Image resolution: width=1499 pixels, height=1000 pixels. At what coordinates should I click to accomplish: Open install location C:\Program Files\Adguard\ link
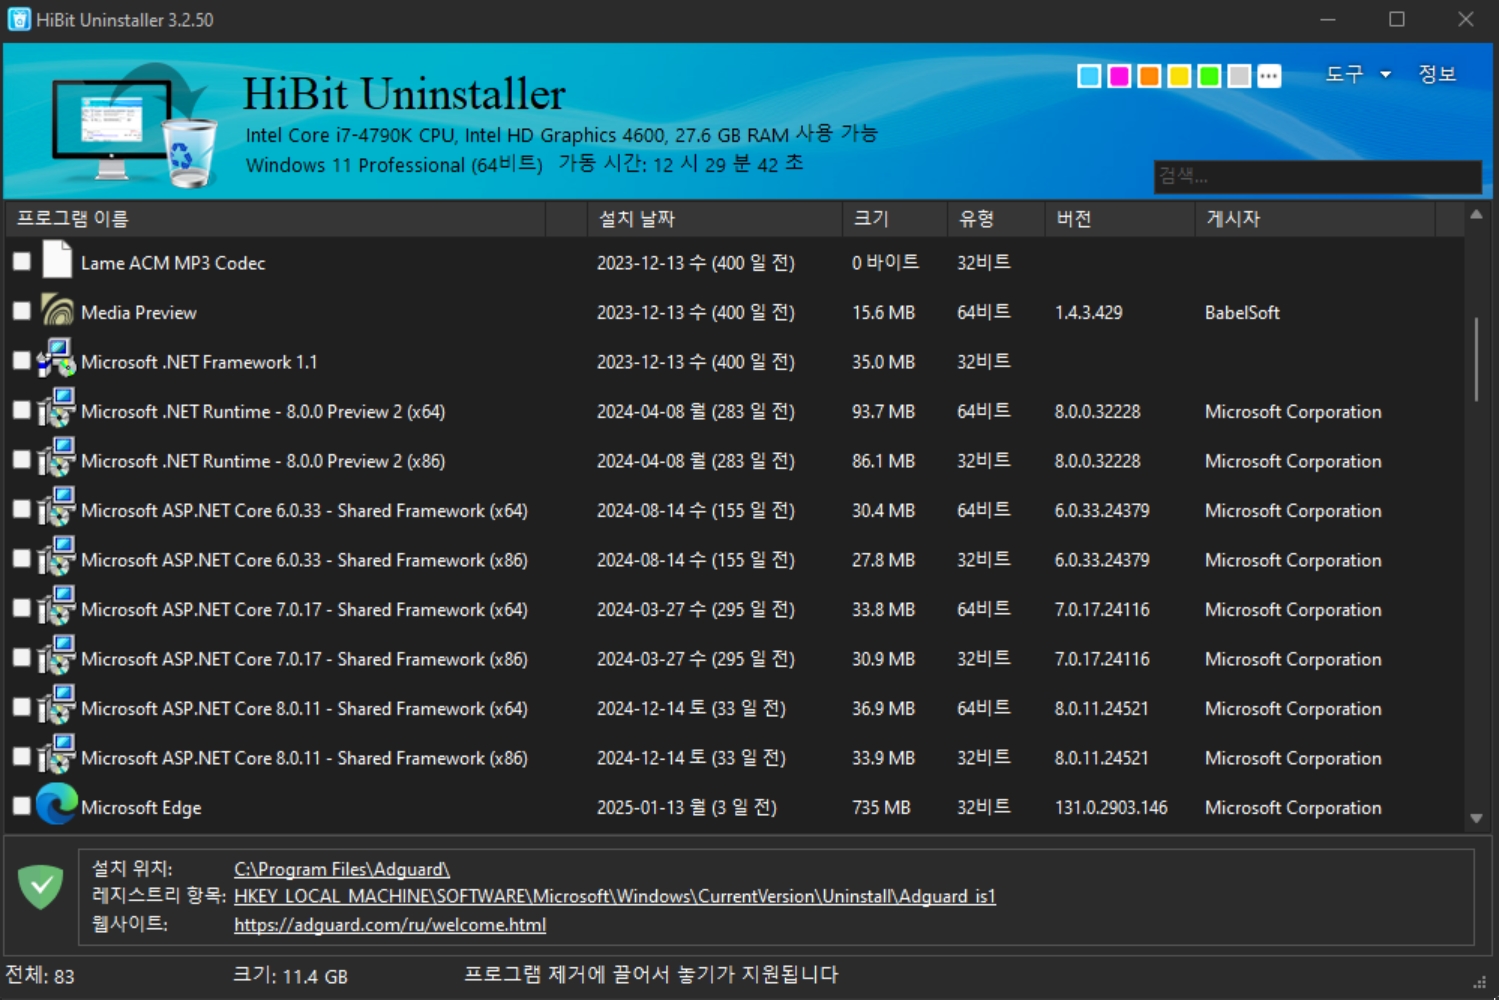coord(342,869)
